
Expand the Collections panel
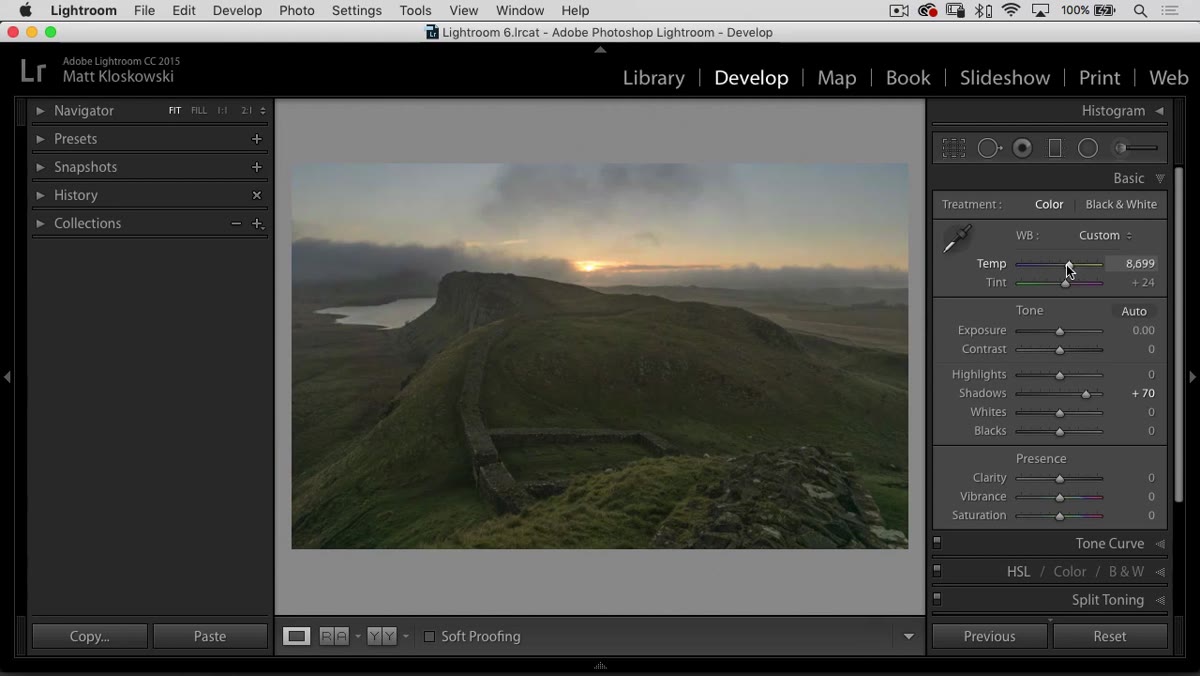(40, 223)
